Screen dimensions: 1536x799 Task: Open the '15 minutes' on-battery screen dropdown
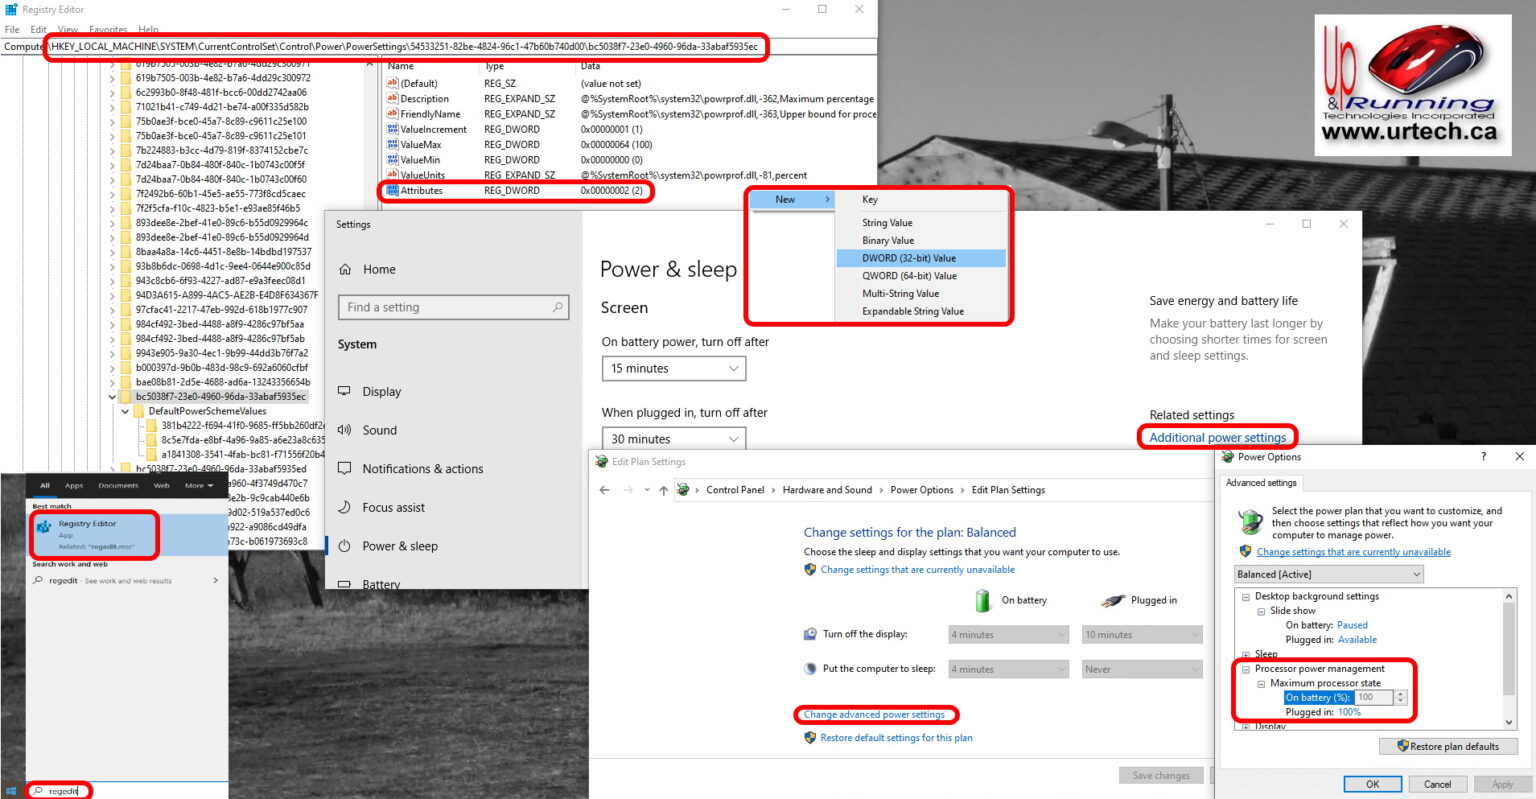coord(673,368)
